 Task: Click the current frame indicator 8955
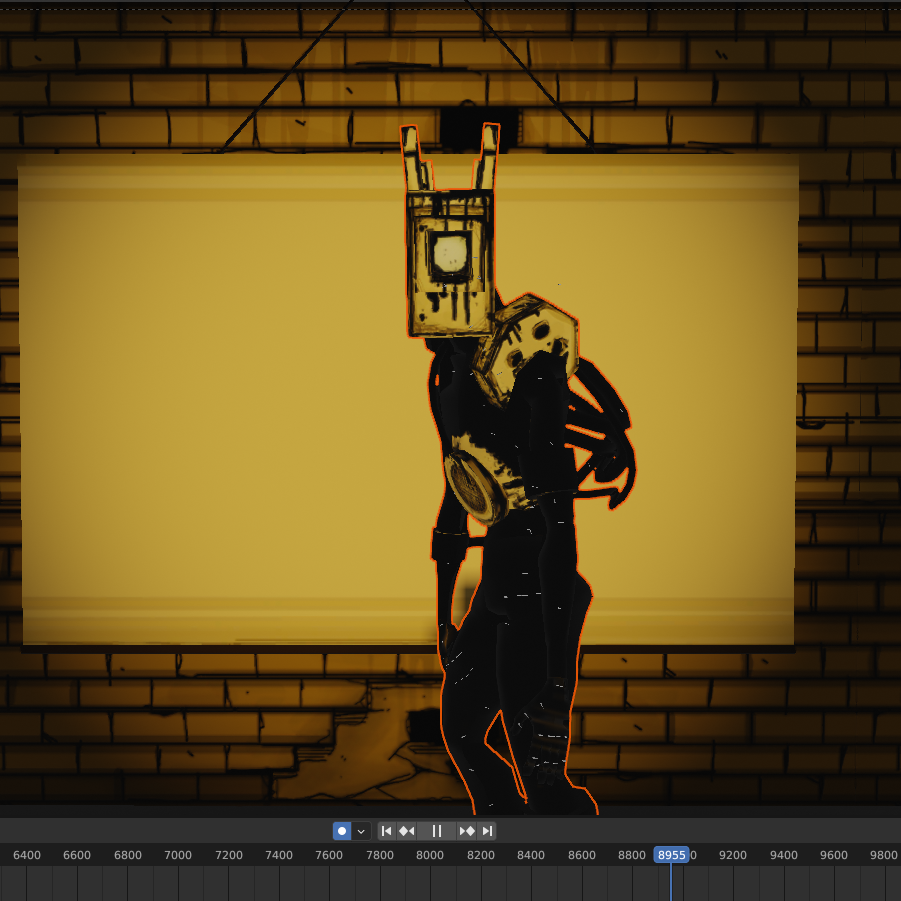tap(671, 855)
